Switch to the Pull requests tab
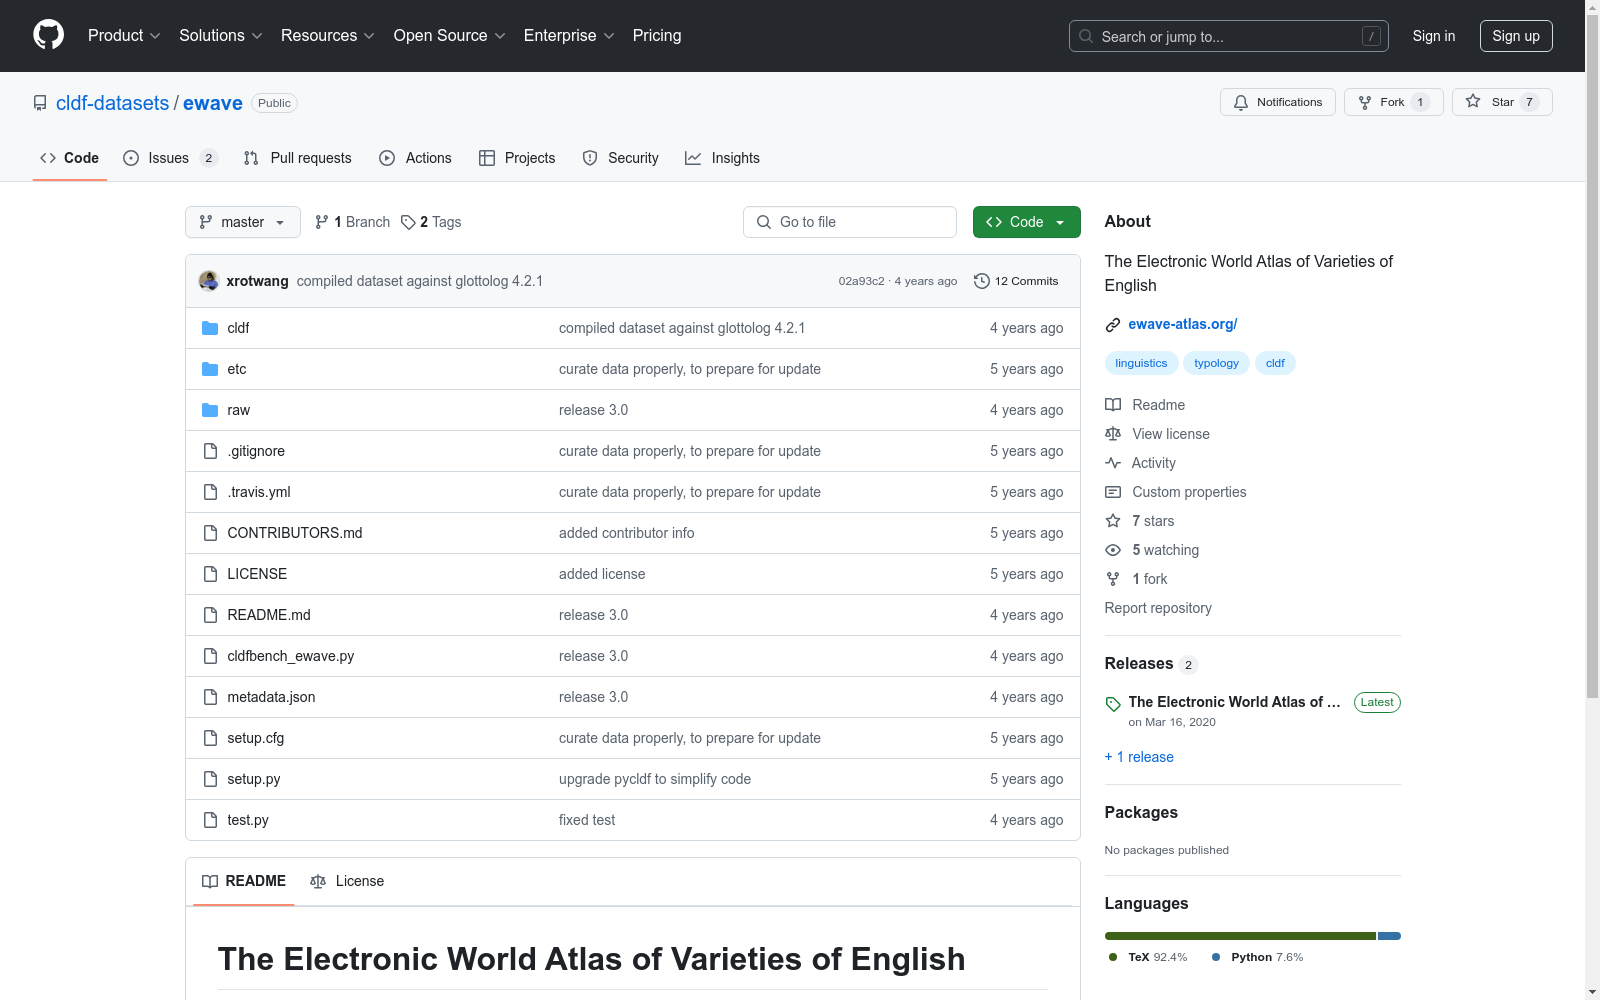The image size is (1600, 1000). [298, 158]
